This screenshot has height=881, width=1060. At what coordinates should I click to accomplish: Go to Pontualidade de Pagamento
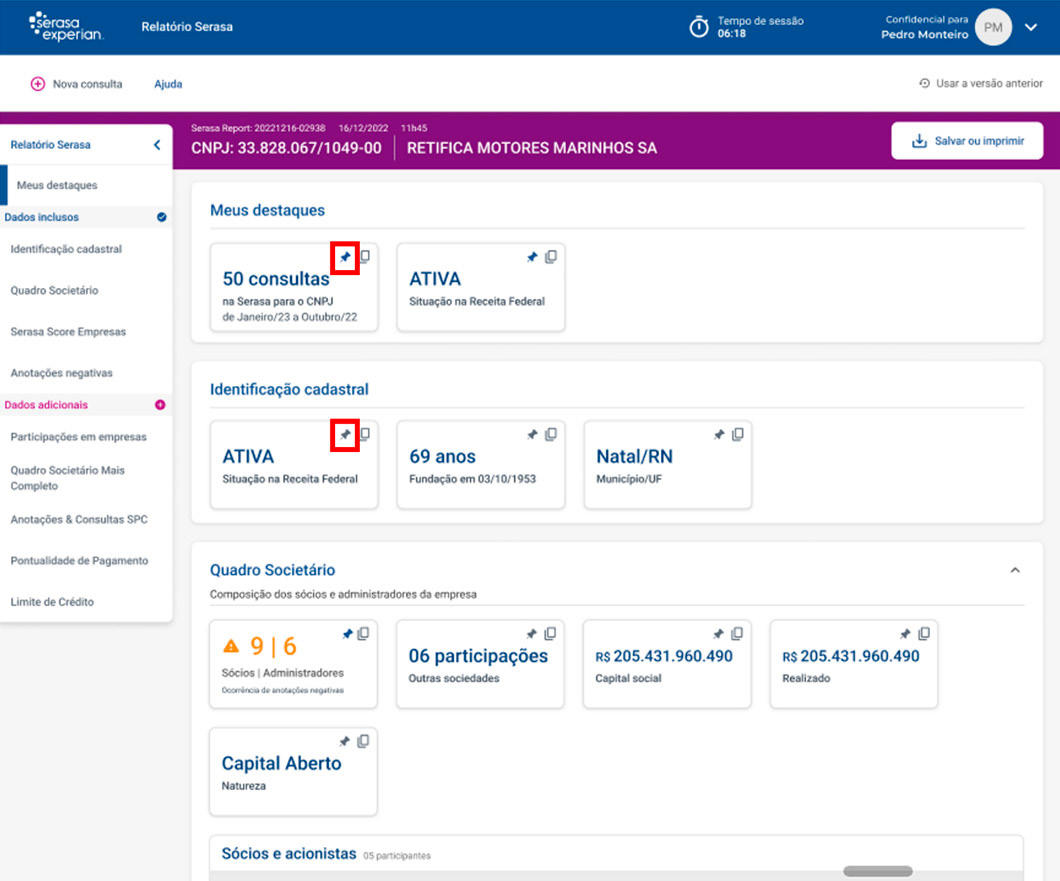[79, 561]
